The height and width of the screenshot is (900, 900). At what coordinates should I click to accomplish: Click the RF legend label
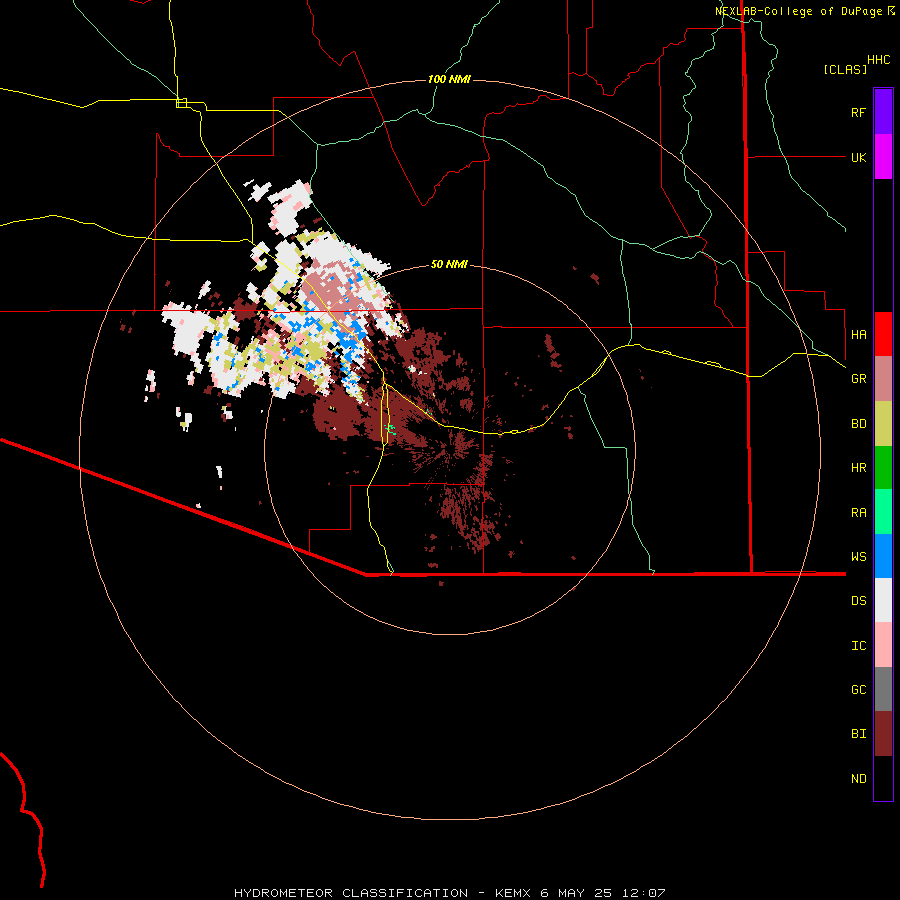point(858,112)
